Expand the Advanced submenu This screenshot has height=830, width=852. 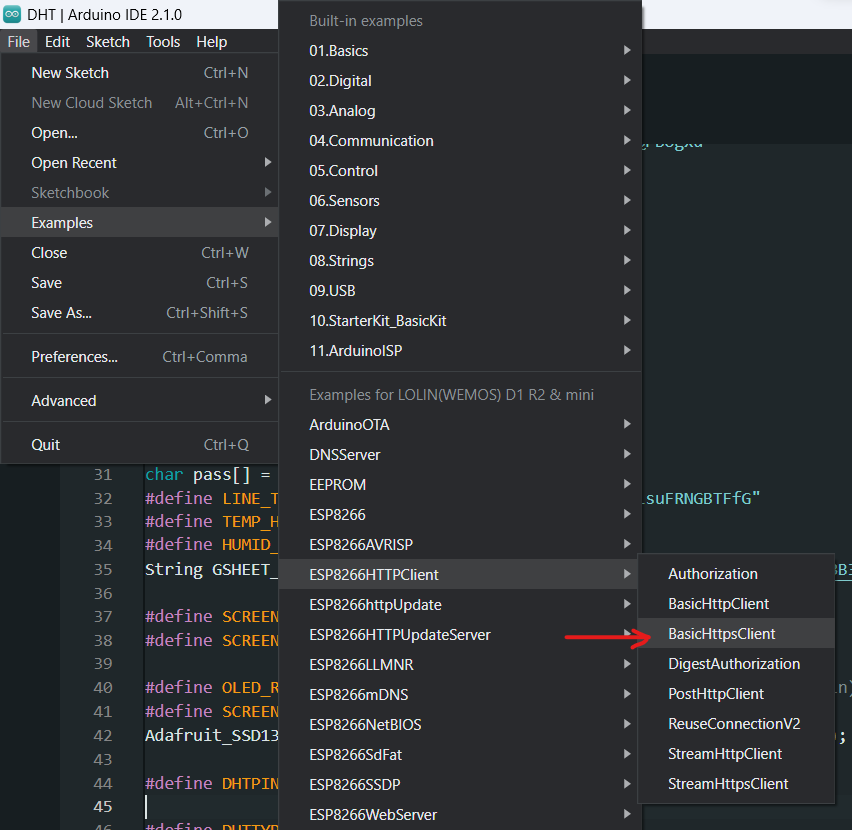[140, 401]
